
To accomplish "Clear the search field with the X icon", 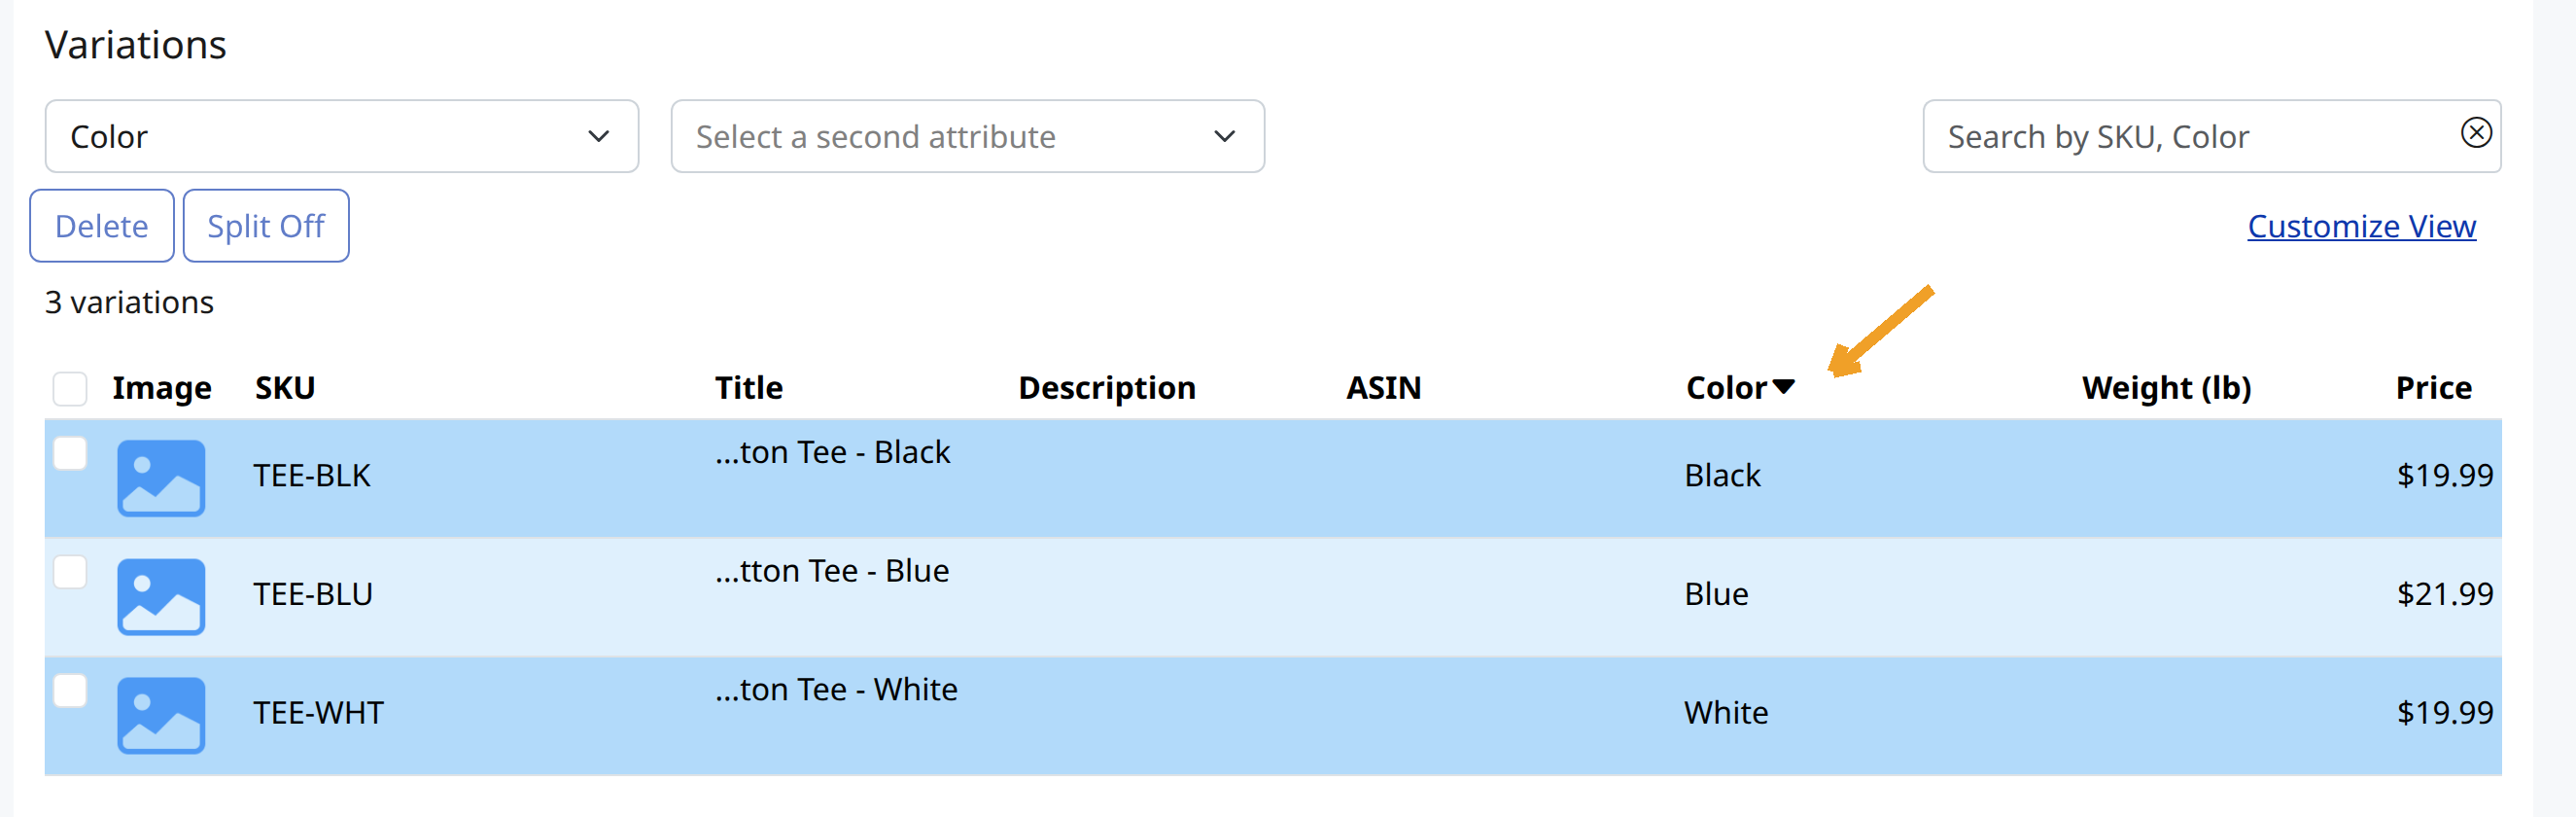I will (x=2475, y=133).
